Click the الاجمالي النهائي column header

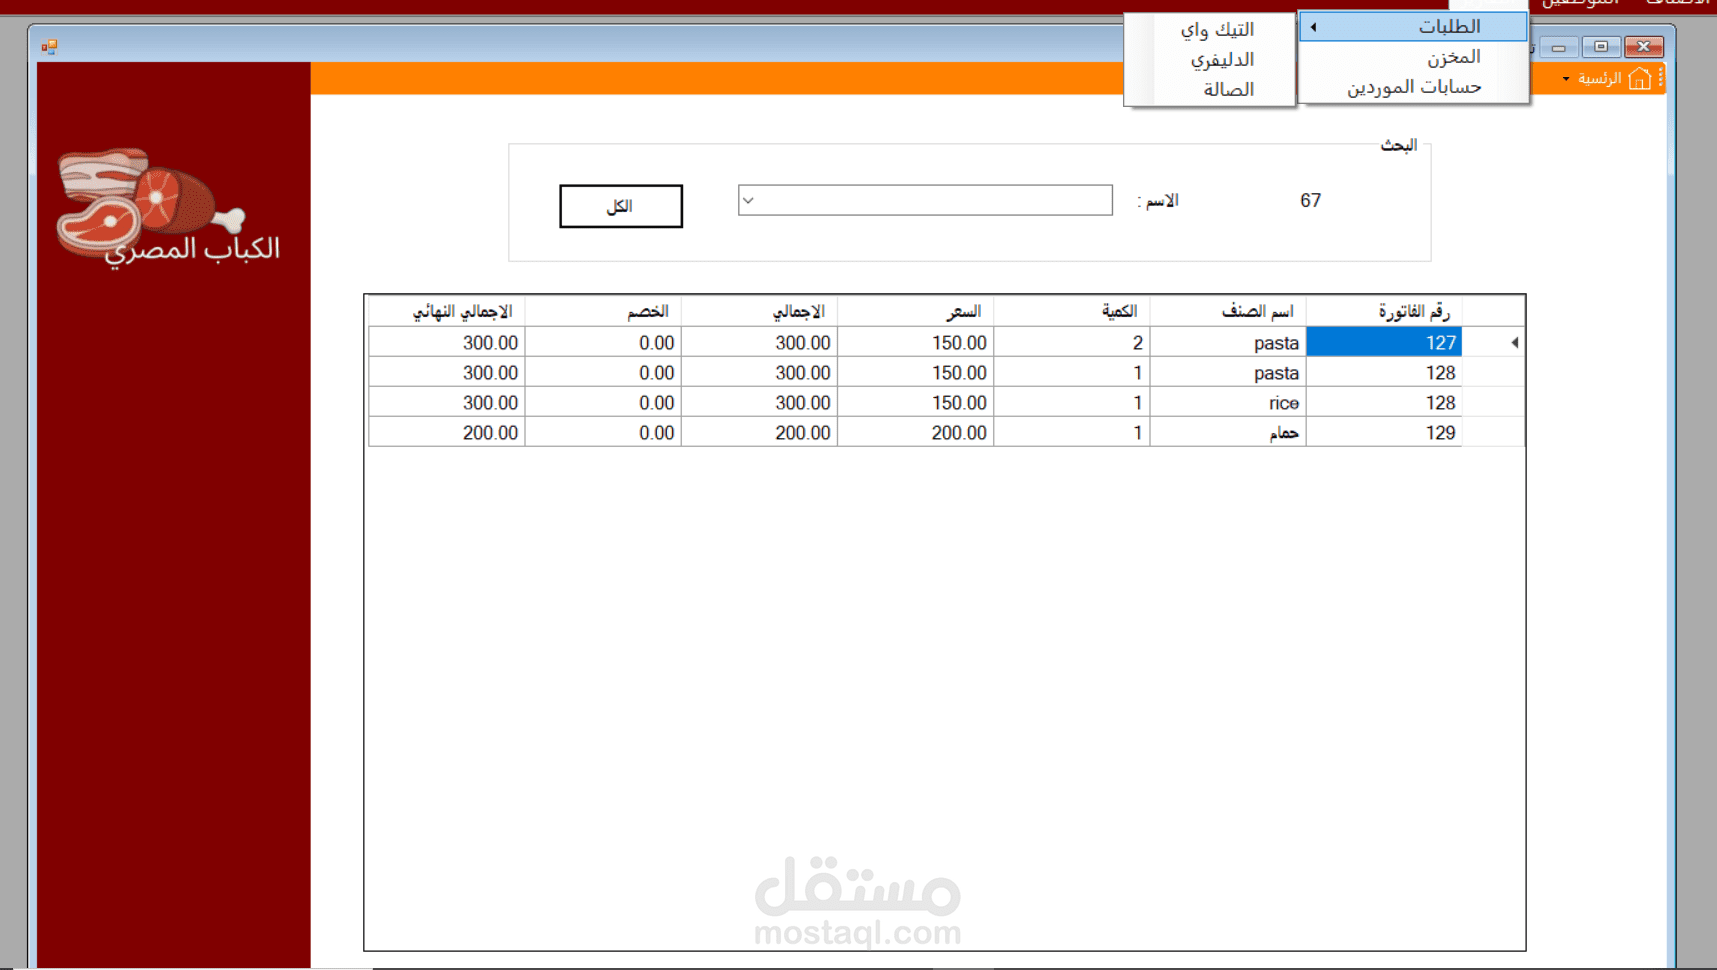447,312
